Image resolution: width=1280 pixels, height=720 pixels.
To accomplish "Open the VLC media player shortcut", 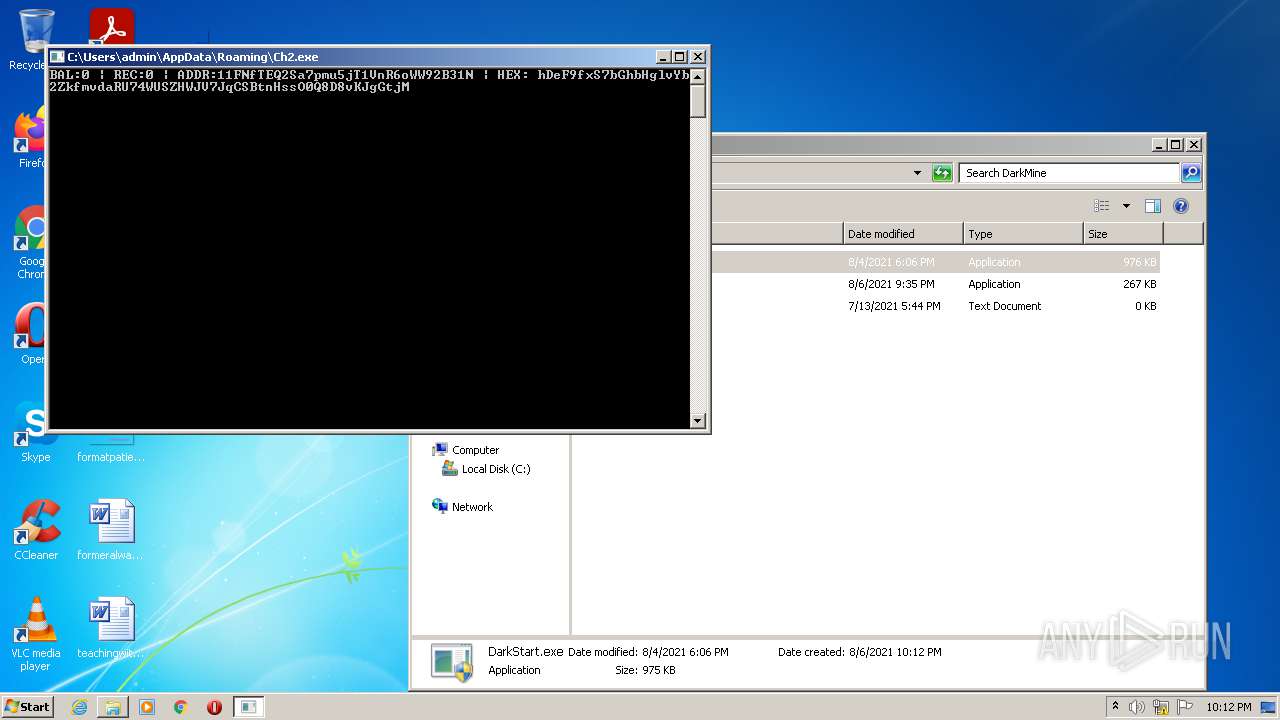I will pyautogui.click(x=36, y=634).
